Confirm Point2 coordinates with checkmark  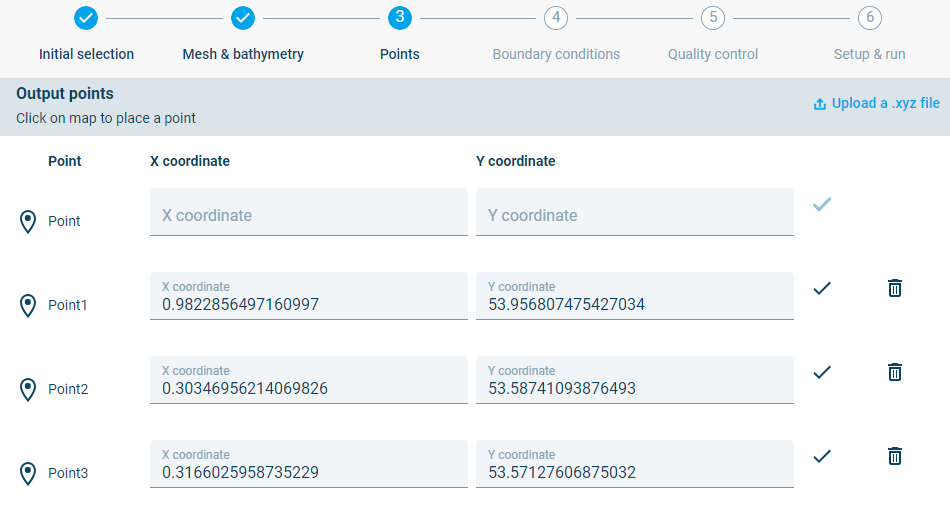pos(822,372)
